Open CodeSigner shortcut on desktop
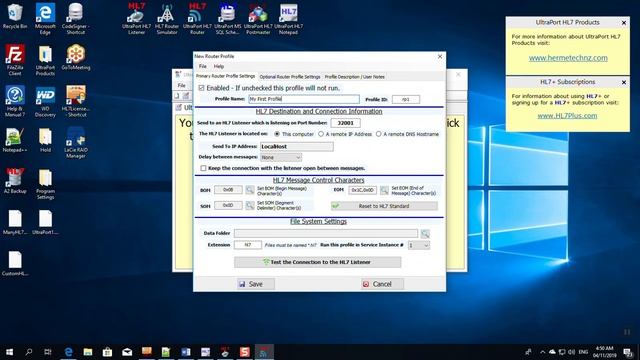This screenshot has width=640, height=360. pyautogui.click(x=76, y=18)
